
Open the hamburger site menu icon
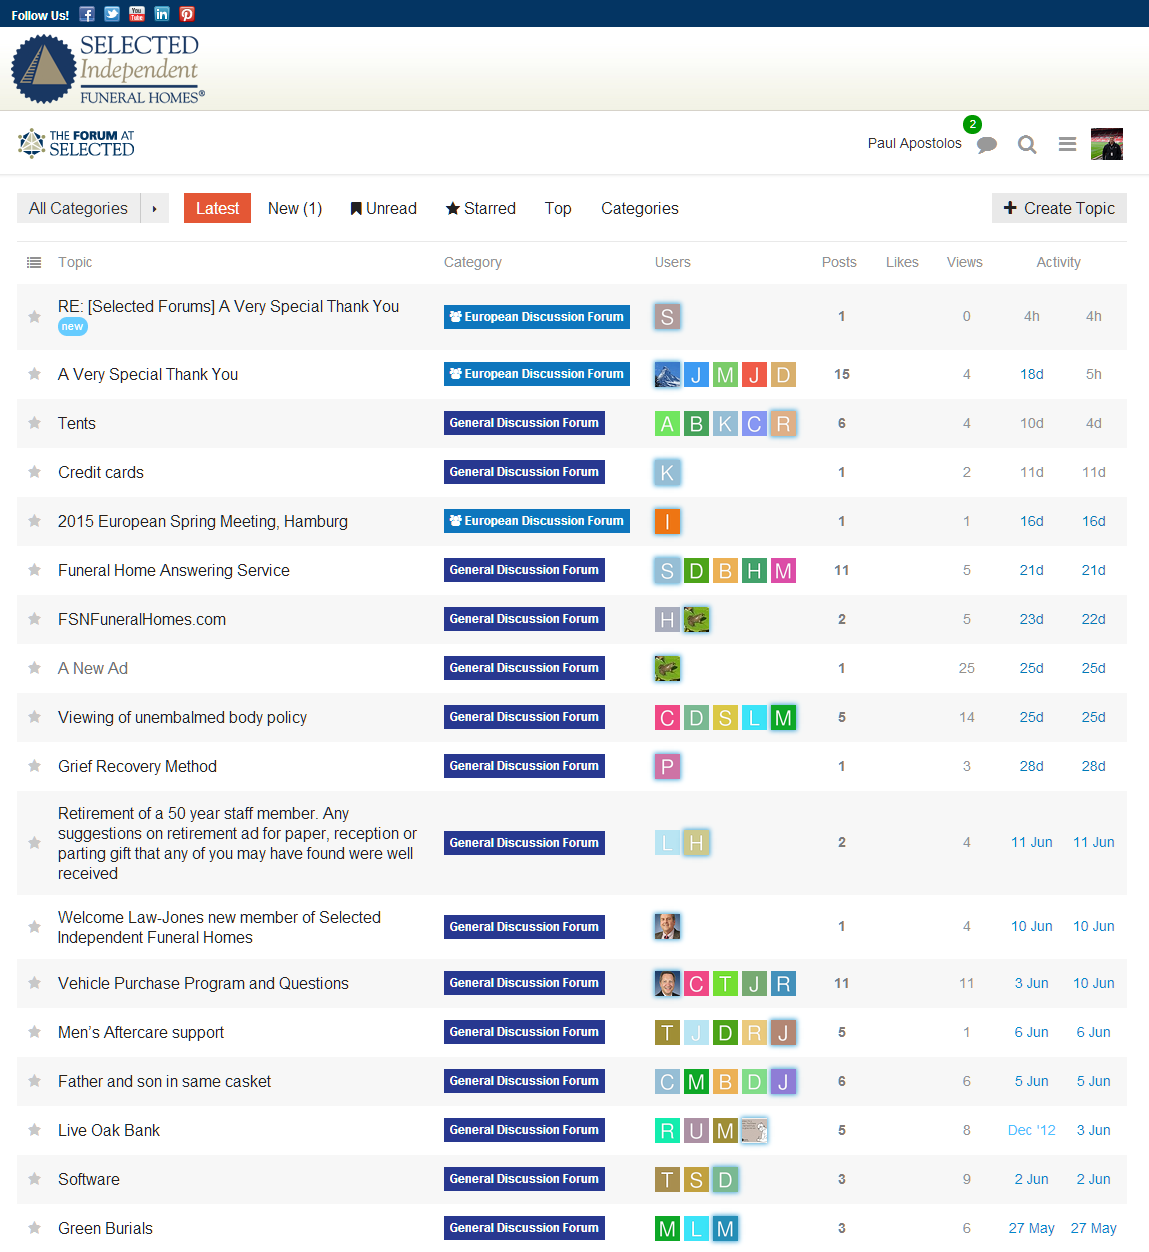tap(1067, 144)
